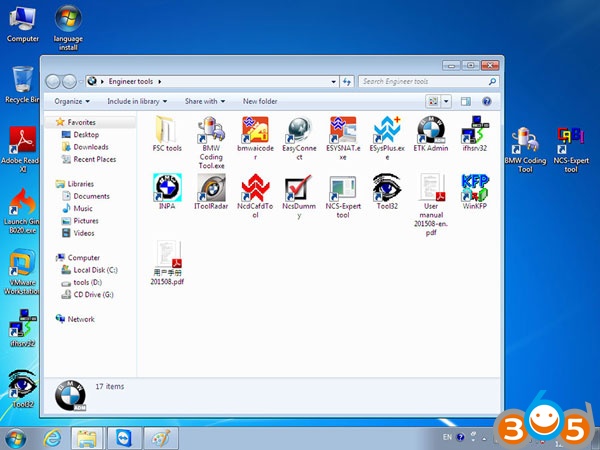This screenshot has width=600, height=450.
Task: Open the Windows Start menu
Action: pos(16,439)
